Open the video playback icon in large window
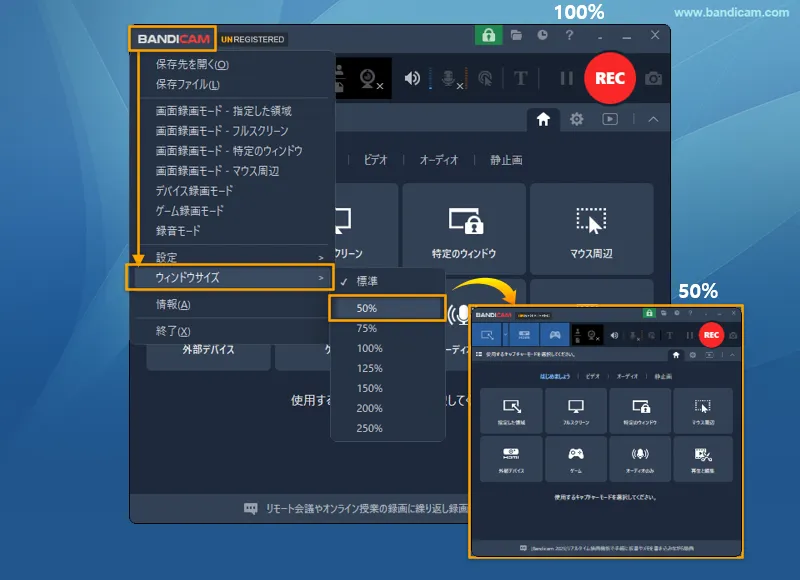Viewport: 800px width, 580px height. [610, 119]
